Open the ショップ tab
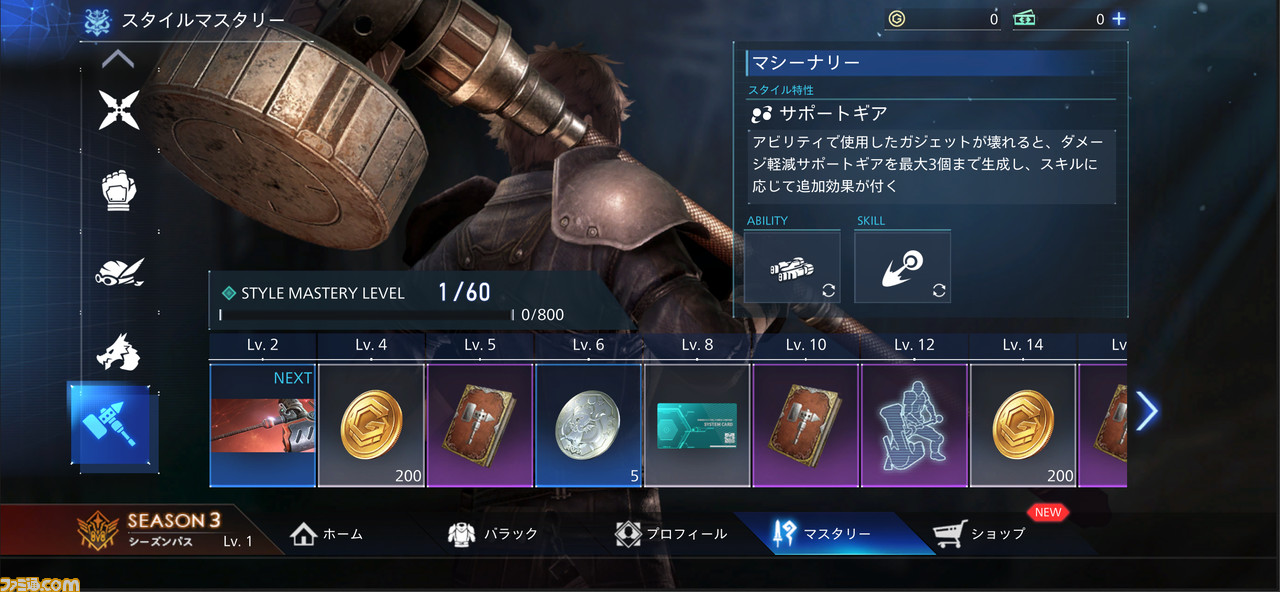This screenshot has width=1280, height=592. (979, 534)
